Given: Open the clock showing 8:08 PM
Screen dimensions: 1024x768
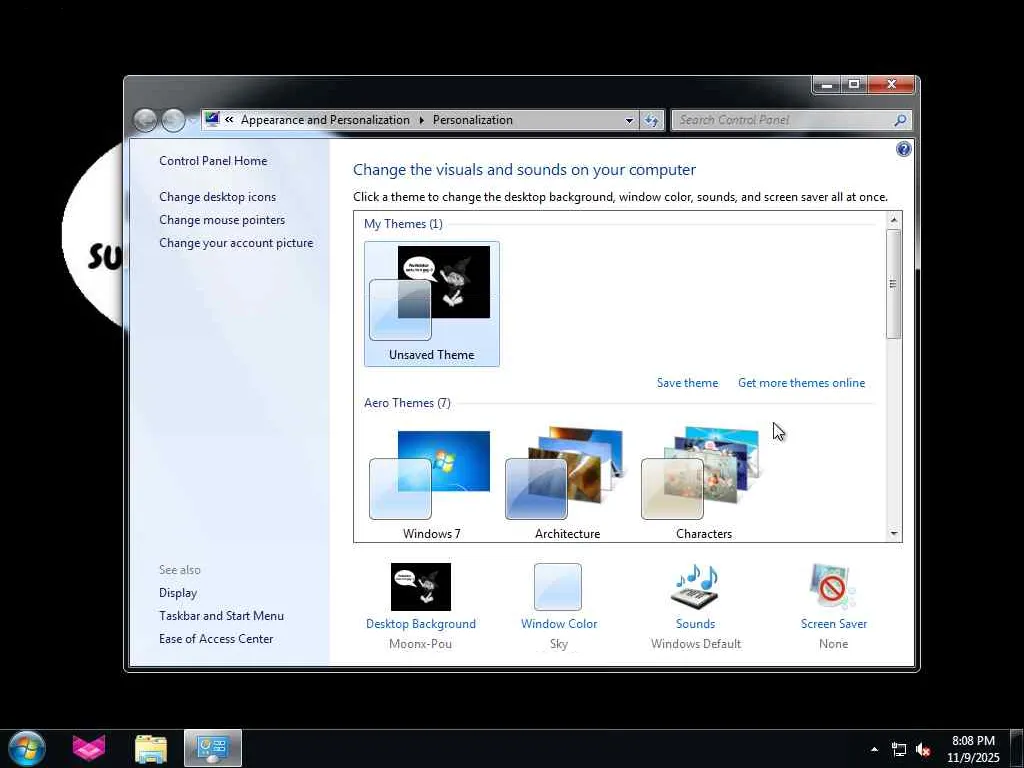Looking at the screenshot, I should [x=973, y=749].
